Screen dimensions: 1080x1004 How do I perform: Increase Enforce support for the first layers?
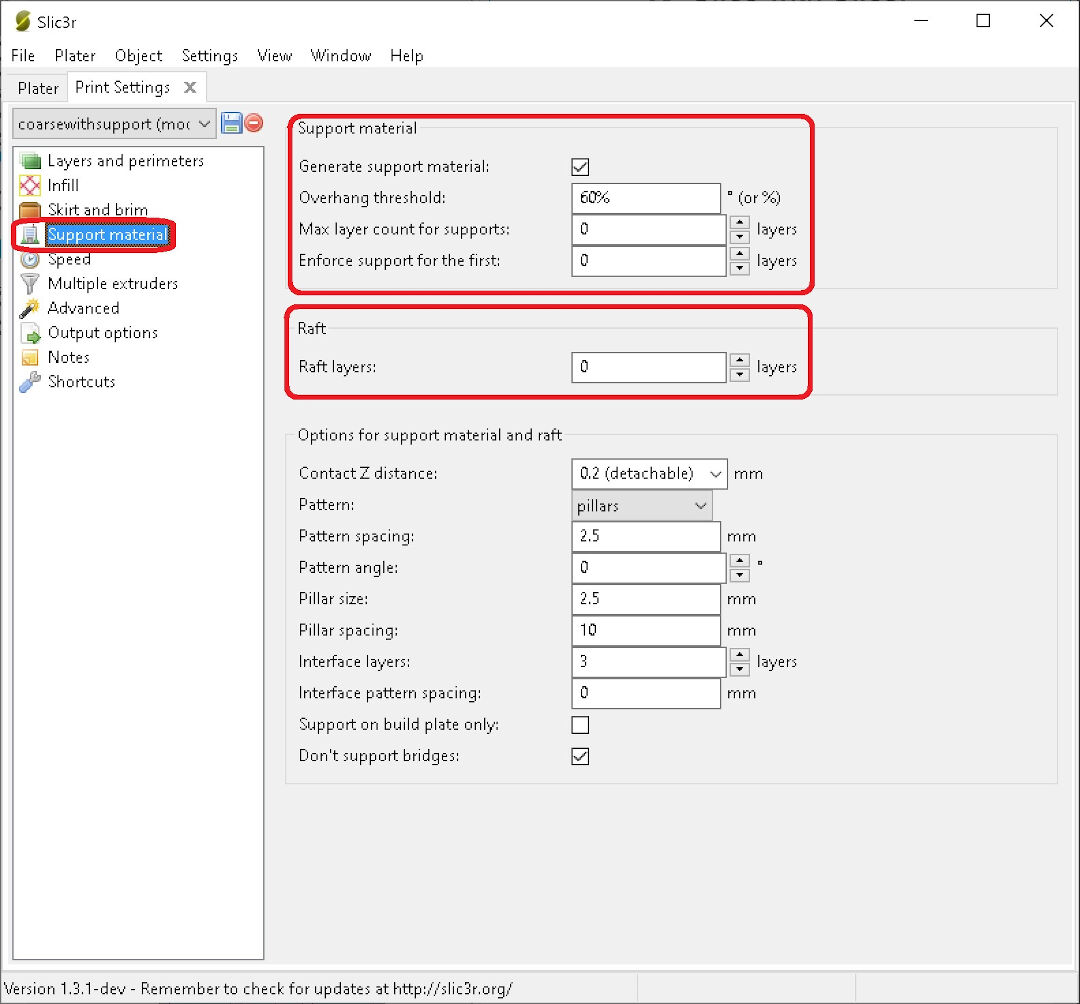point(739,253)
